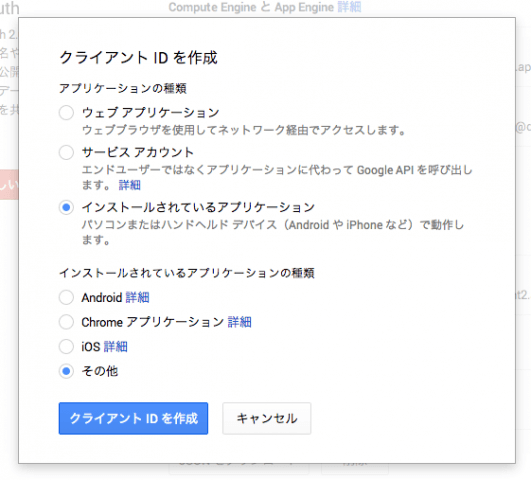The width and height of the screenshot is (531, 480).
Task: Click description starting パソコンまたはハンドヘルド デバイス
Action: (x=273, y=232)
